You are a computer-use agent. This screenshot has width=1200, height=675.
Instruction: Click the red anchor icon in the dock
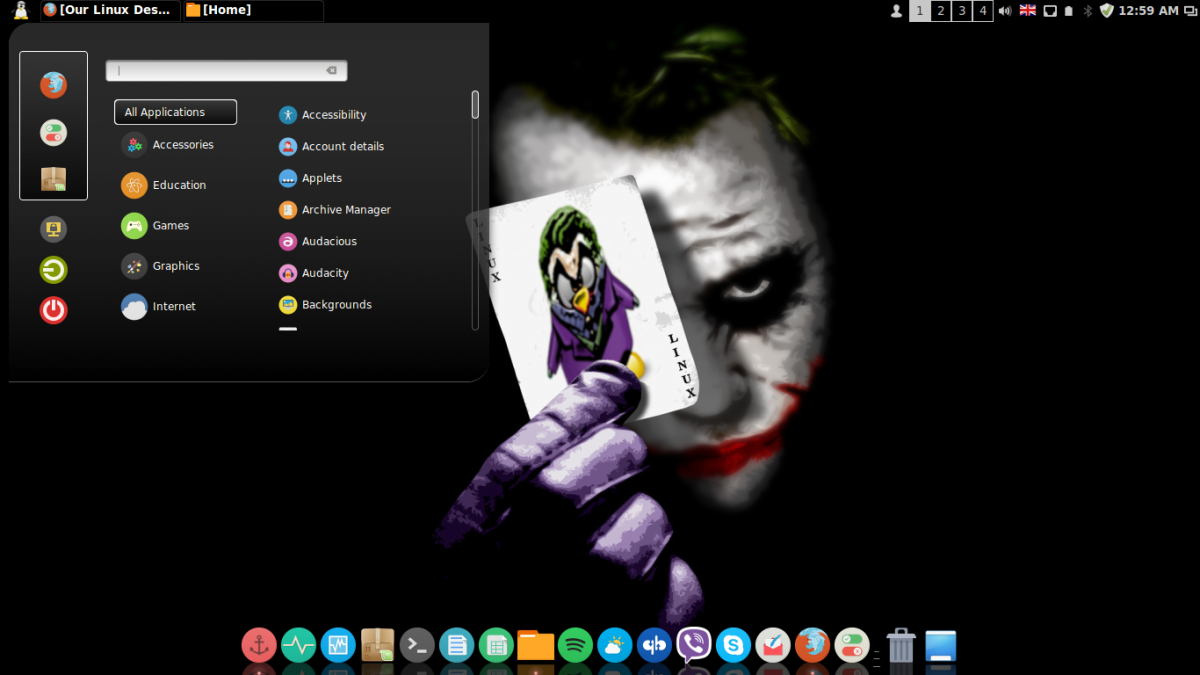point(259,645)
